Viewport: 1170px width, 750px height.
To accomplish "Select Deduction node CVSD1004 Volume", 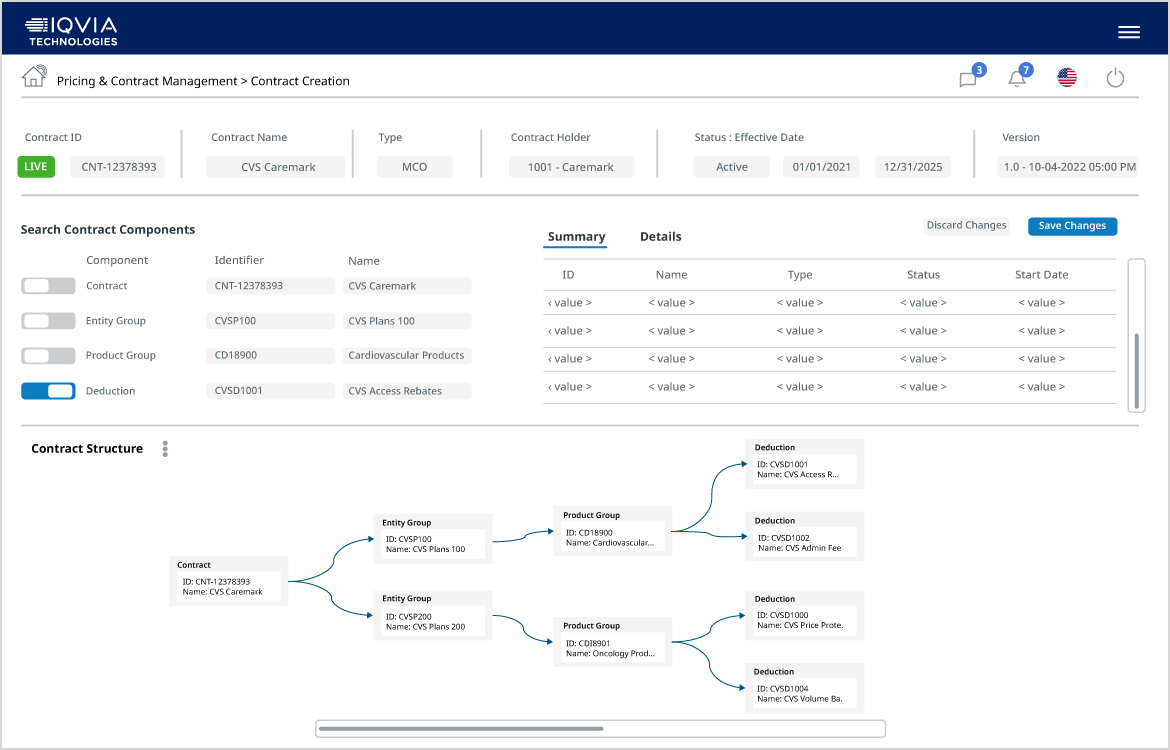I will click(x=804, y=687).
